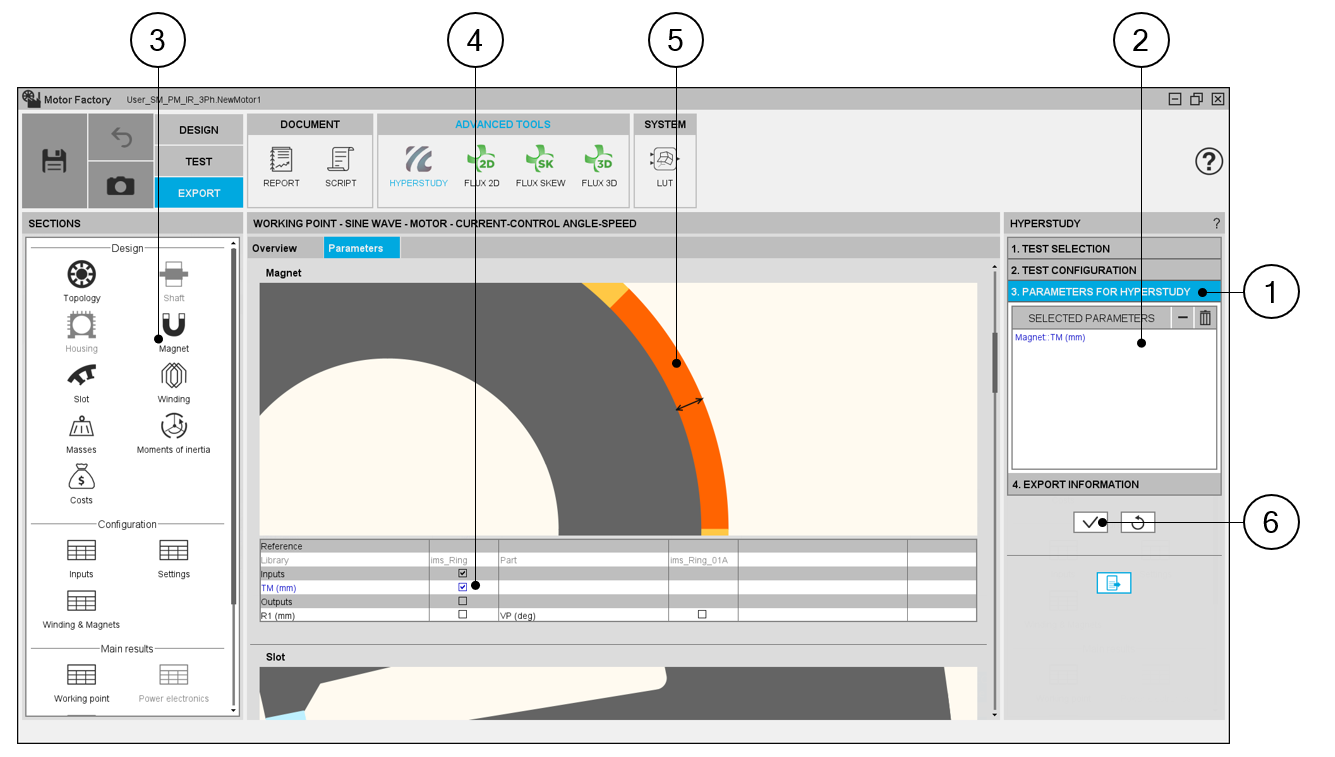This screenshot has width=1335, height=757.
Task: Switch to the Overview tab
Action: (274, 248)
